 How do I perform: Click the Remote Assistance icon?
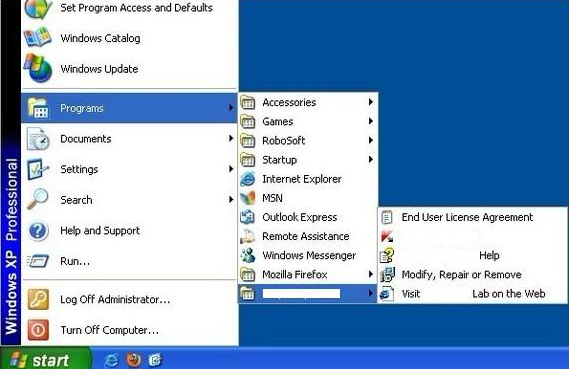(248, 236)
